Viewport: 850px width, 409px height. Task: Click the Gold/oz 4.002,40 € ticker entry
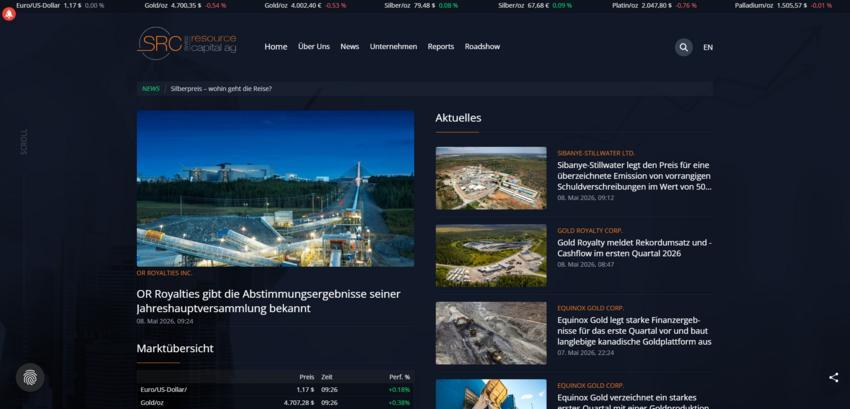click(x=307, y=5)
